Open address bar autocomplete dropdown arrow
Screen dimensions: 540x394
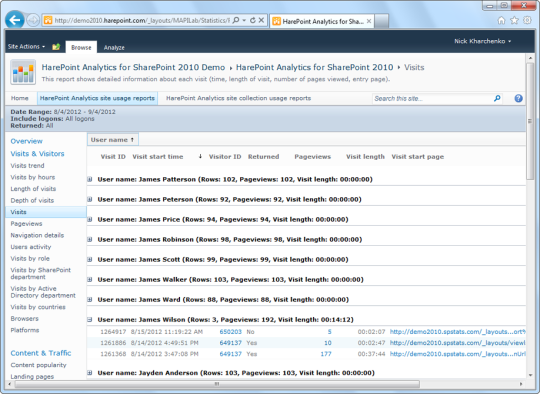click(x=244, y=20)
